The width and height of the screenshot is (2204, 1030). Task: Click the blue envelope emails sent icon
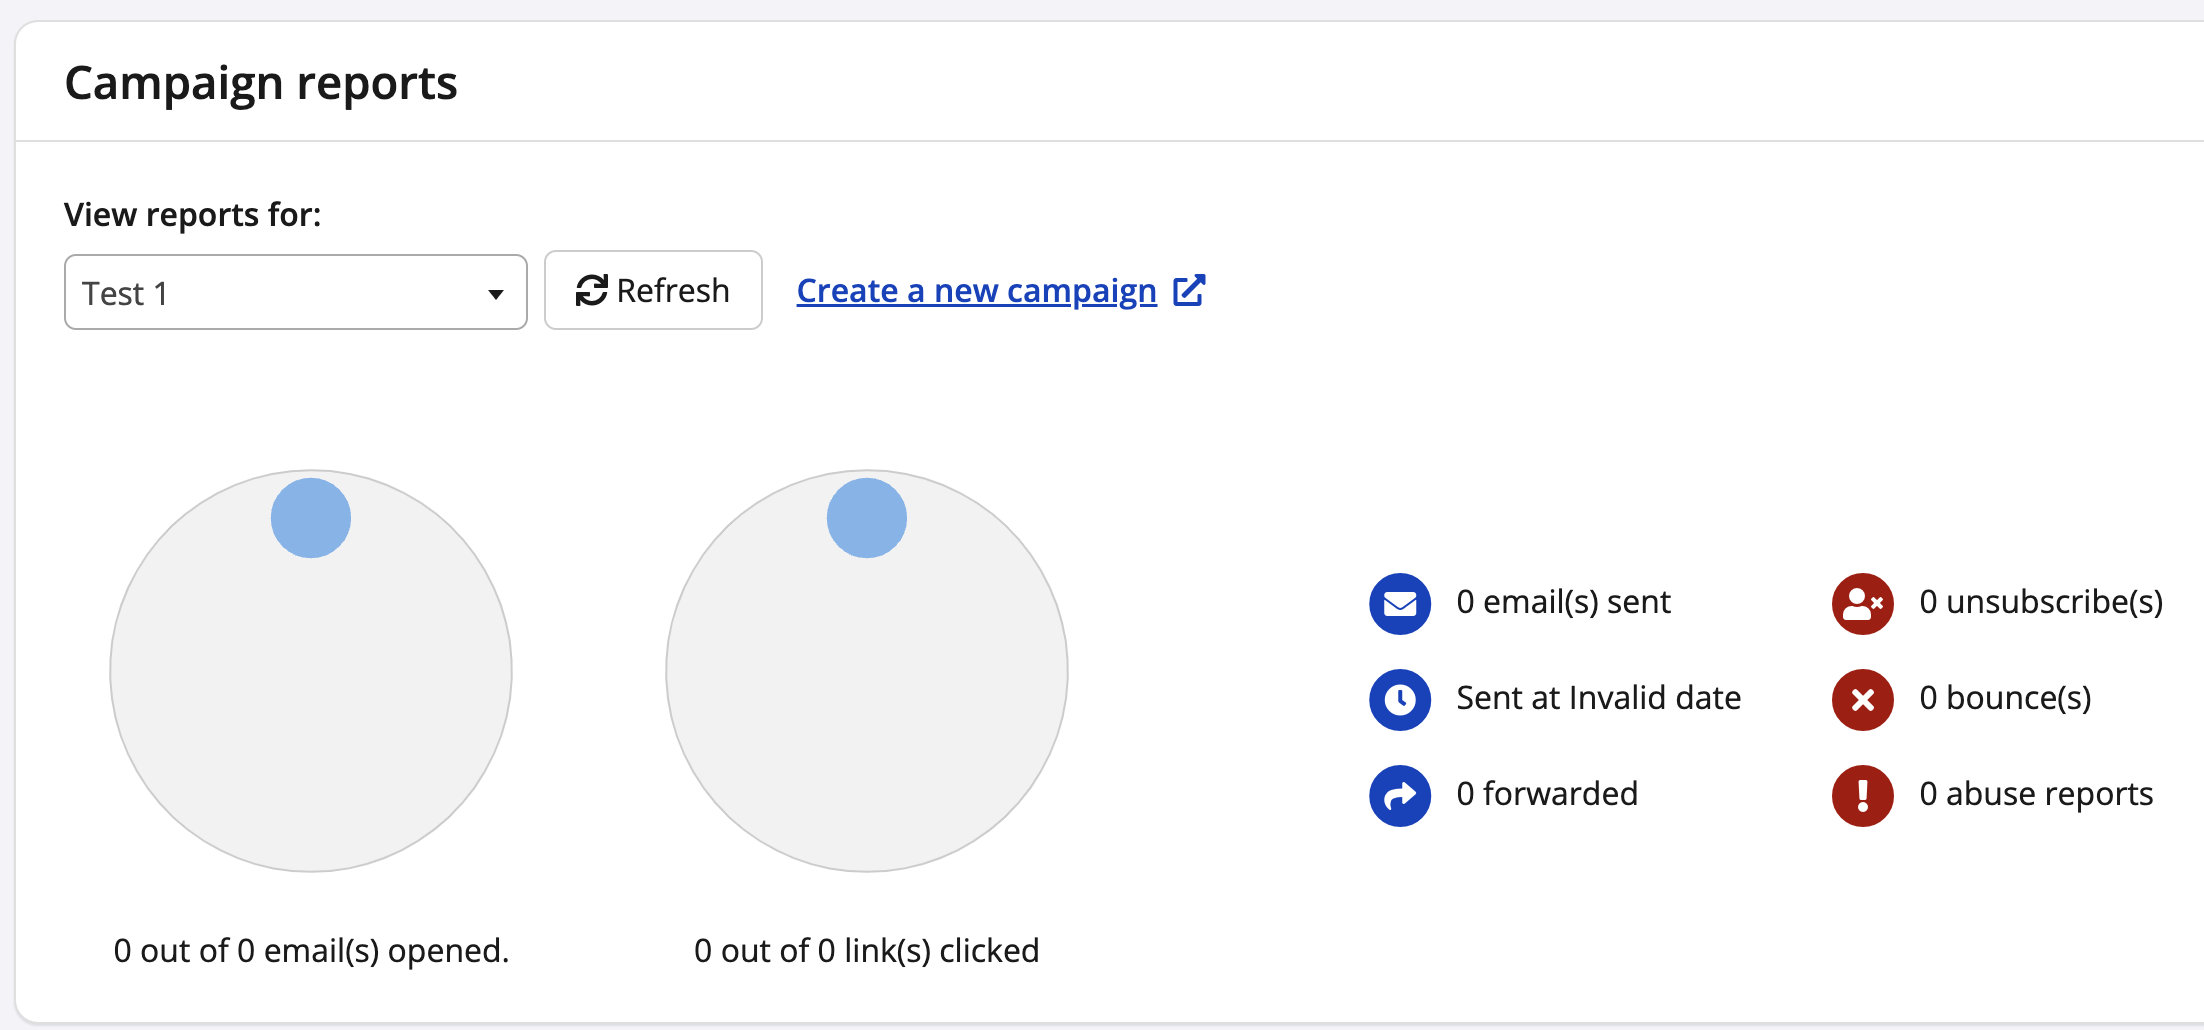pyautogui.click(x=1399, y=603)
